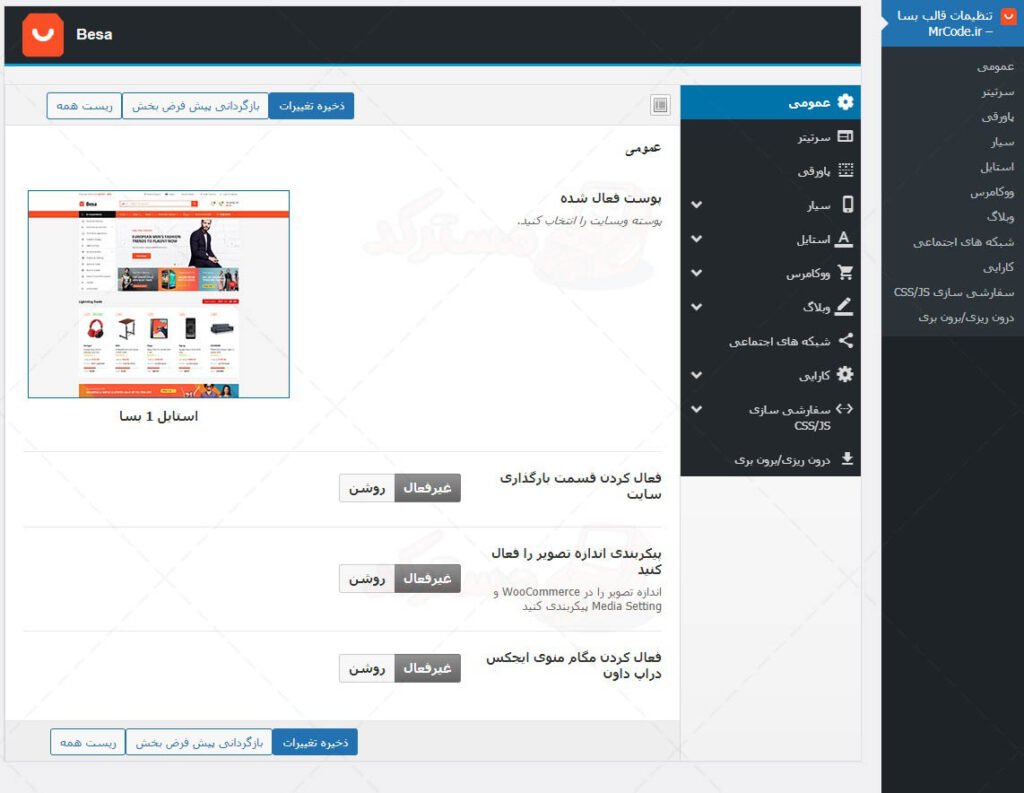Open the وبلاگ (Blog) pencil icon
The width and height of the screenshot is (1024, 793).
[843, 306]
